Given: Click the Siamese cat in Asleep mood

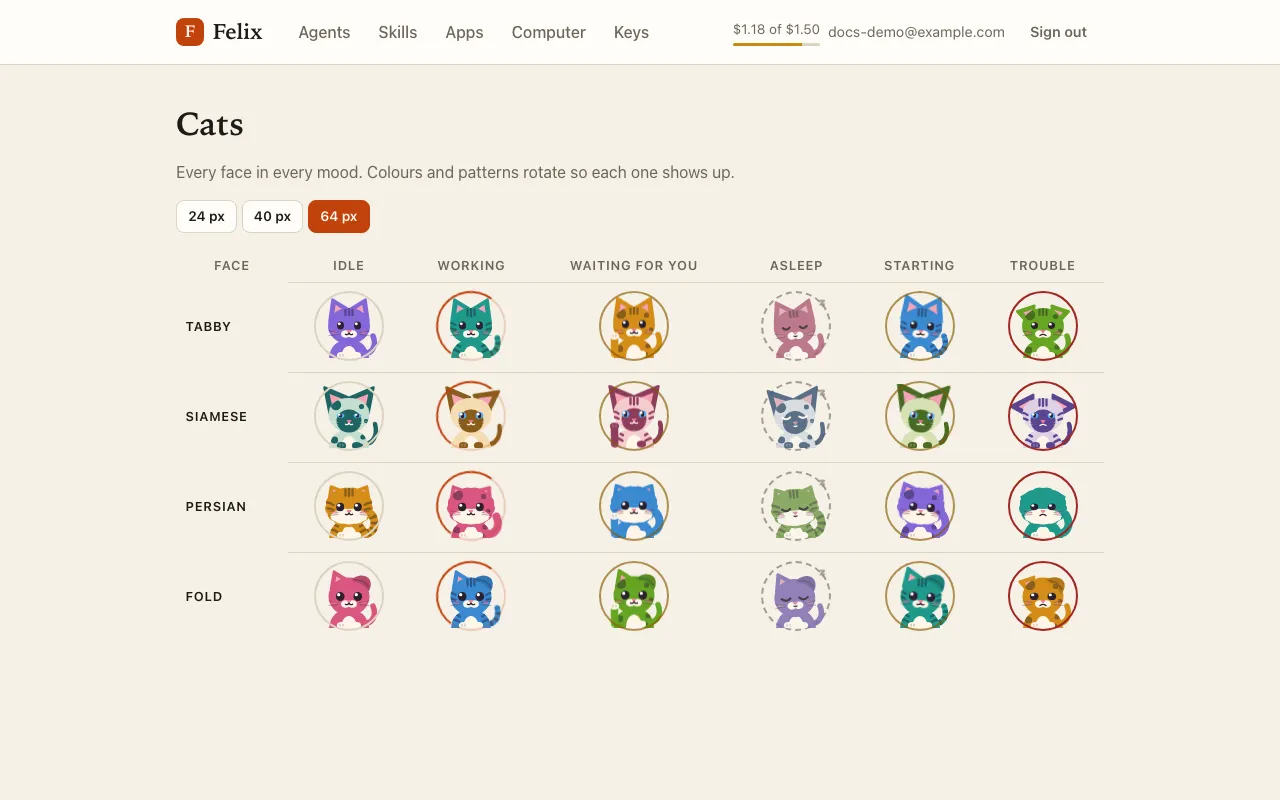Looking at the screenshot, I should 796,416.
